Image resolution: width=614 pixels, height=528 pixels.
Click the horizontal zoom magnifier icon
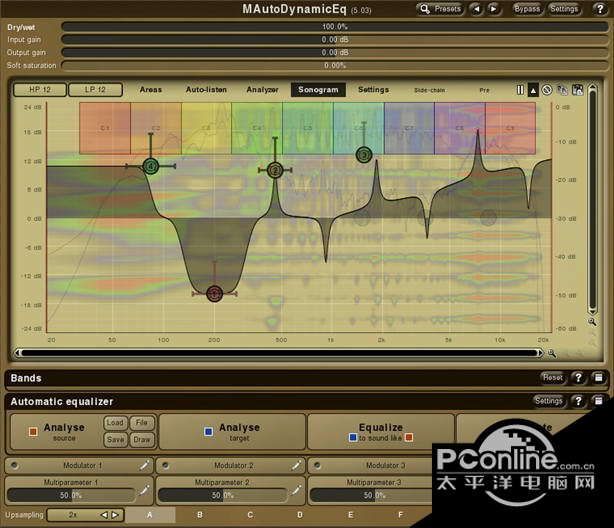(552, 353)
